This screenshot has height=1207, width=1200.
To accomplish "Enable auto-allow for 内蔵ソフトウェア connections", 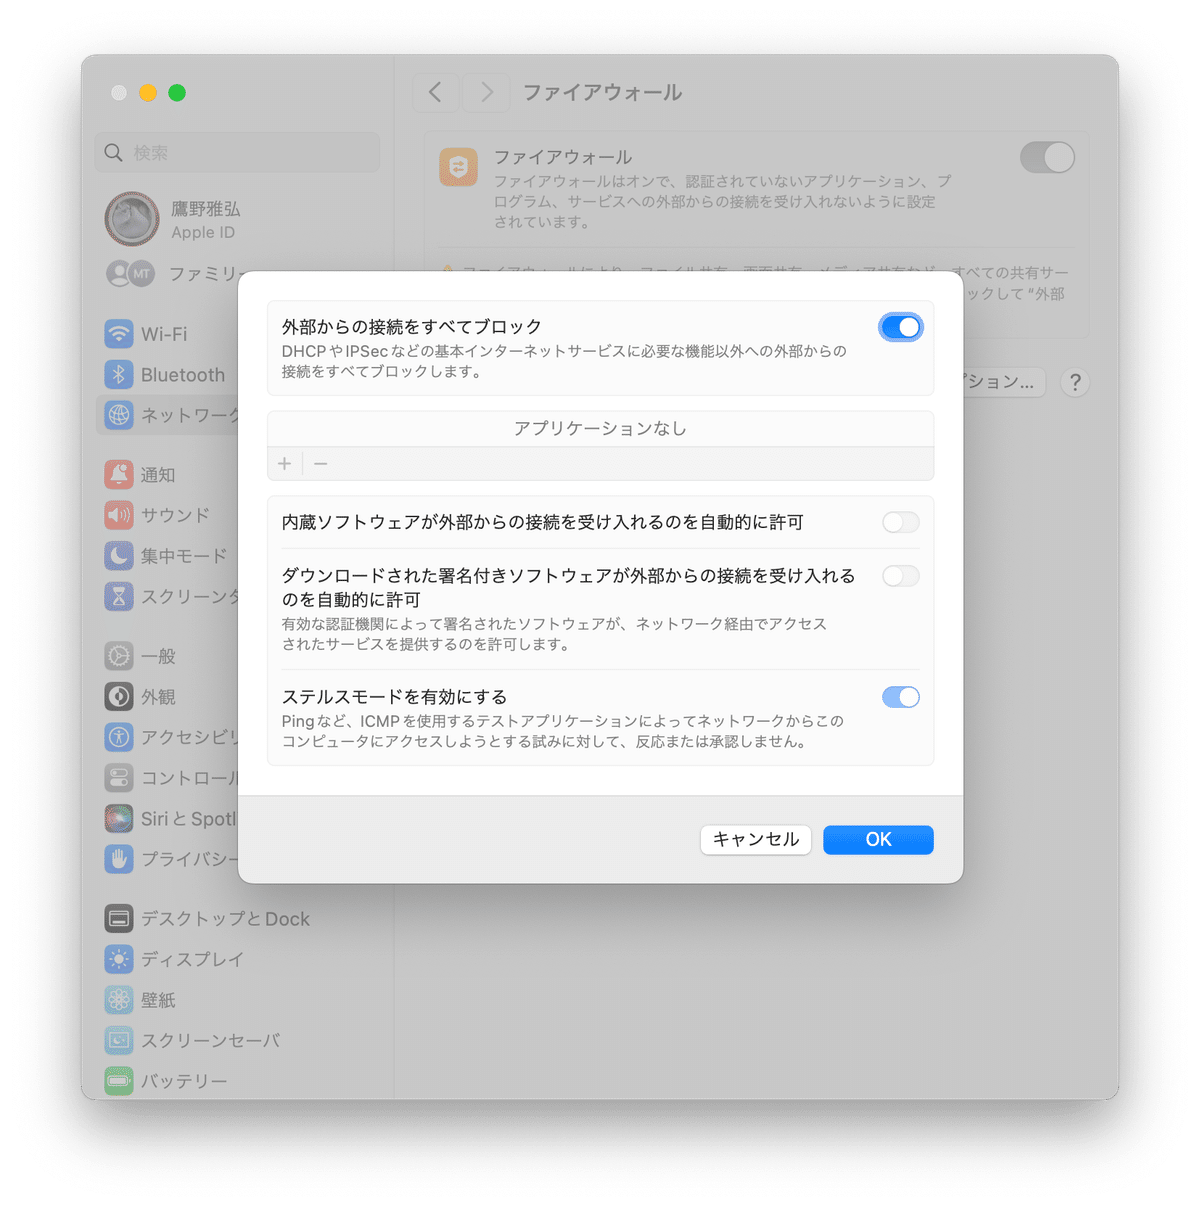I will [x=899, y=522].
